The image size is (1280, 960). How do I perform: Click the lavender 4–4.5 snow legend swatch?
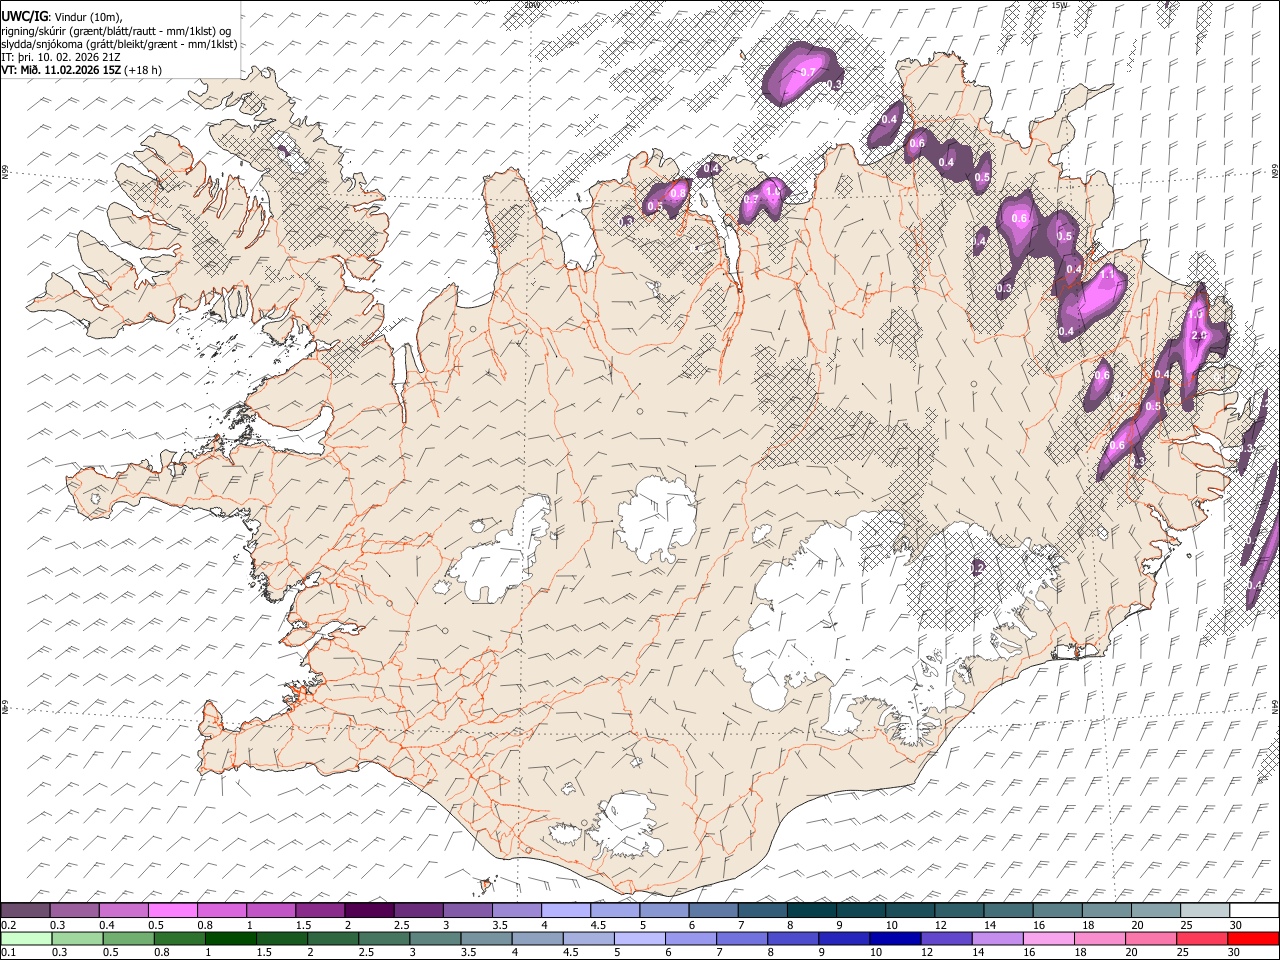click(565, 911)
